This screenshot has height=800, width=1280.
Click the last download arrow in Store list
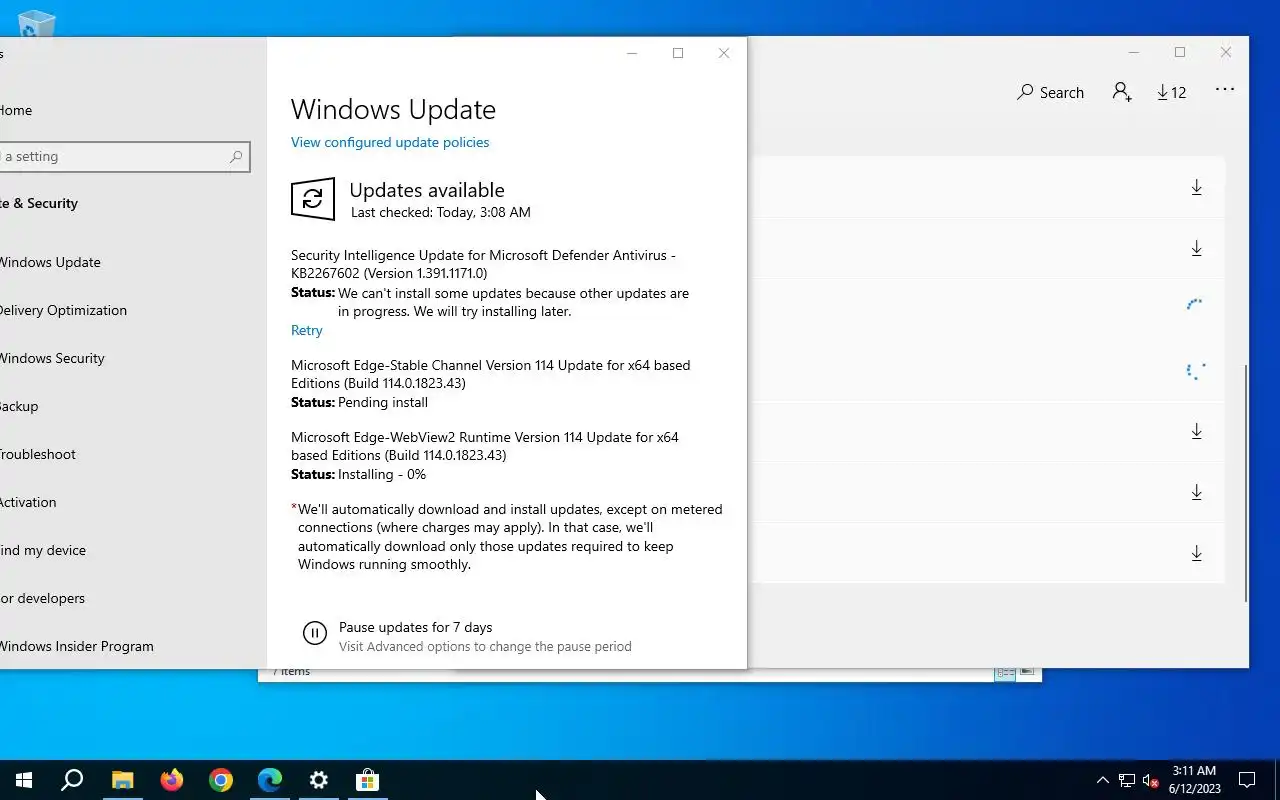(1196, 553)
